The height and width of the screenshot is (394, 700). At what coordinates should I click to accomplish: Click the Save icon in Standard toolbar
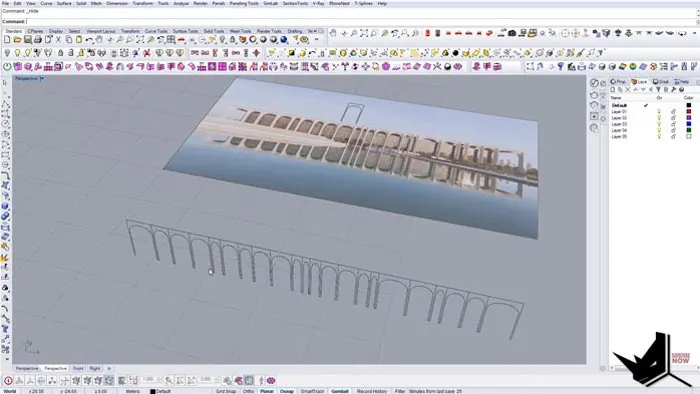coord(28,40)
